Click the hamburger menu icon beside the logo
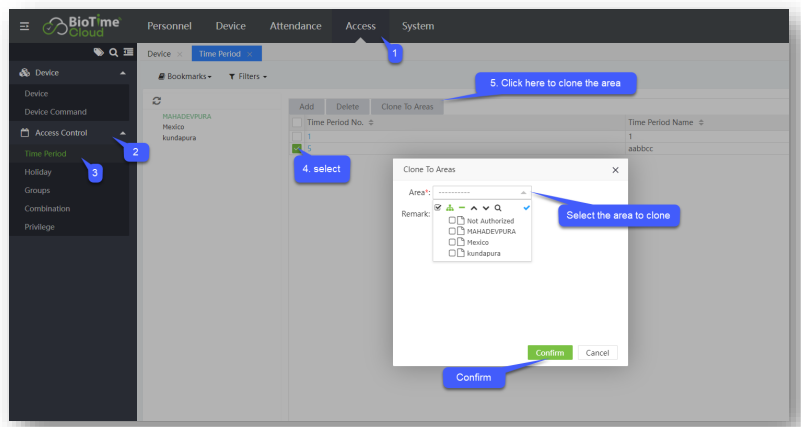801x427 pixels. (24, 26)
